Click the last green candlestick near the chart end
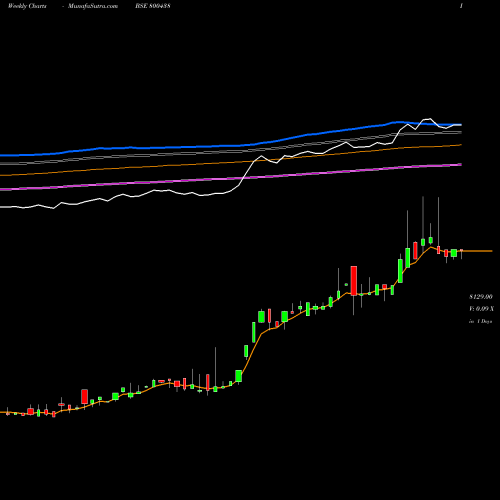Image resolution: width=500 pixels, height=500 pixels. tap(454, 253)
